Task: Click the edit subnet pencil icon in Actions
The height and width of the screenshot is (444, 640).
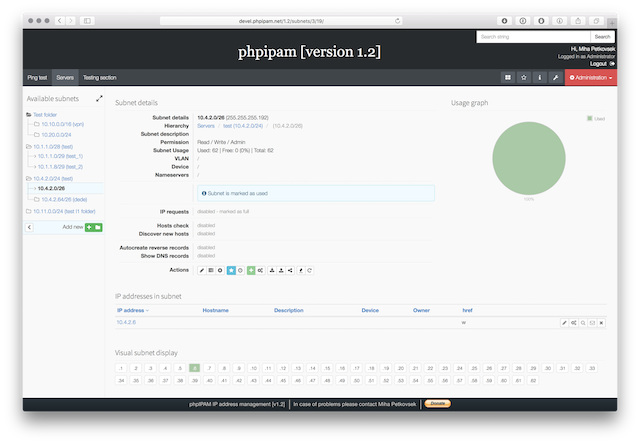Action: [x=202, y=270]
